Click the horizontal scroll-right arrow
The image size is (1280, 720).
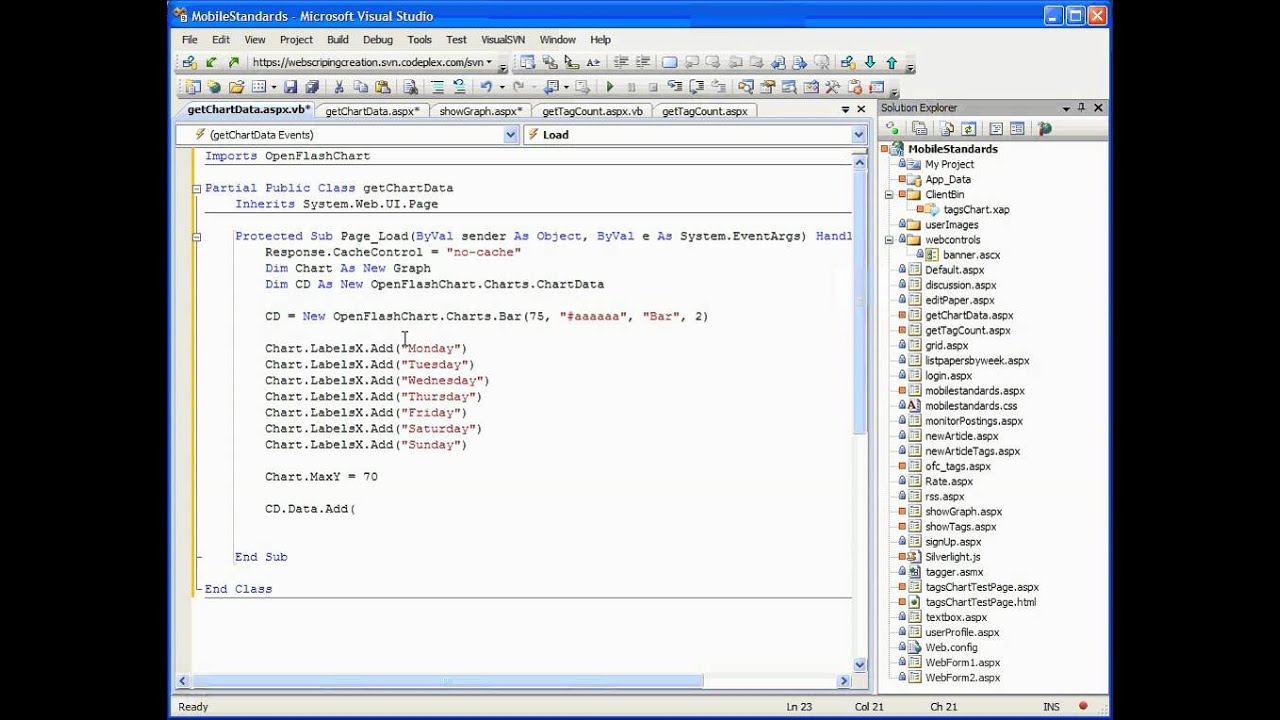pos(844,681)
